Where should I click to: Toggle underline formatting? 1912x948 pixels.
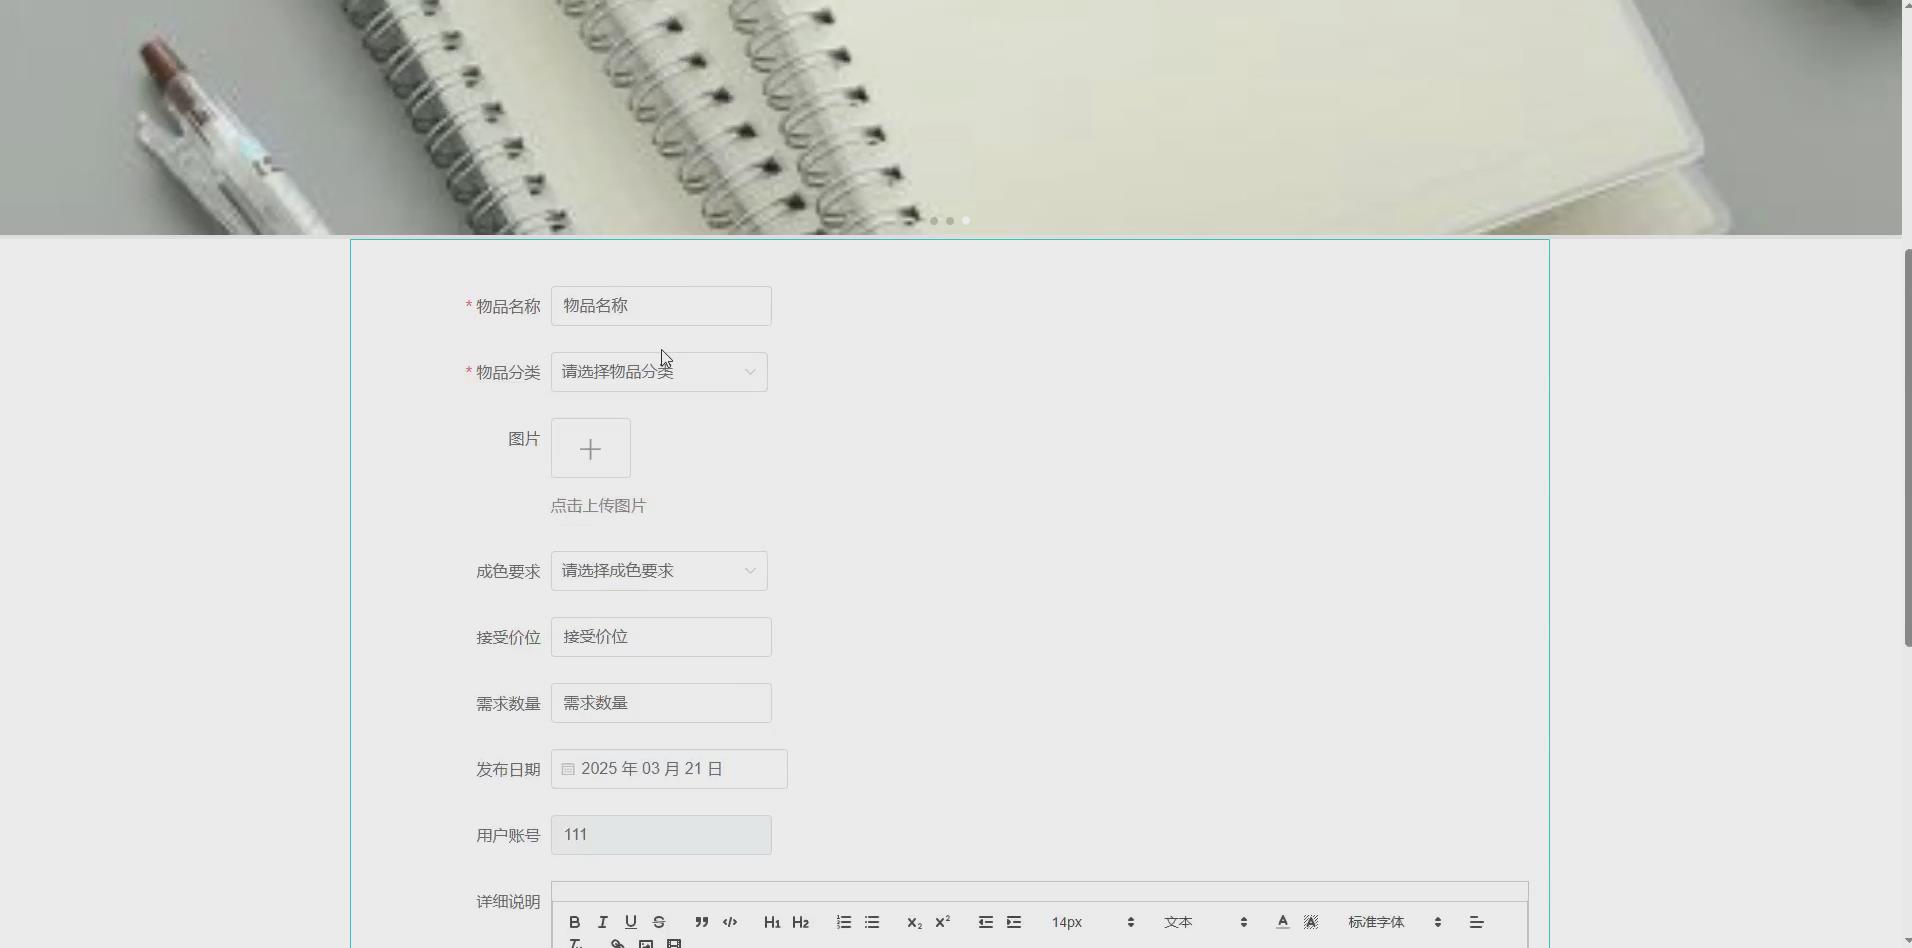(x=631, y=922)
